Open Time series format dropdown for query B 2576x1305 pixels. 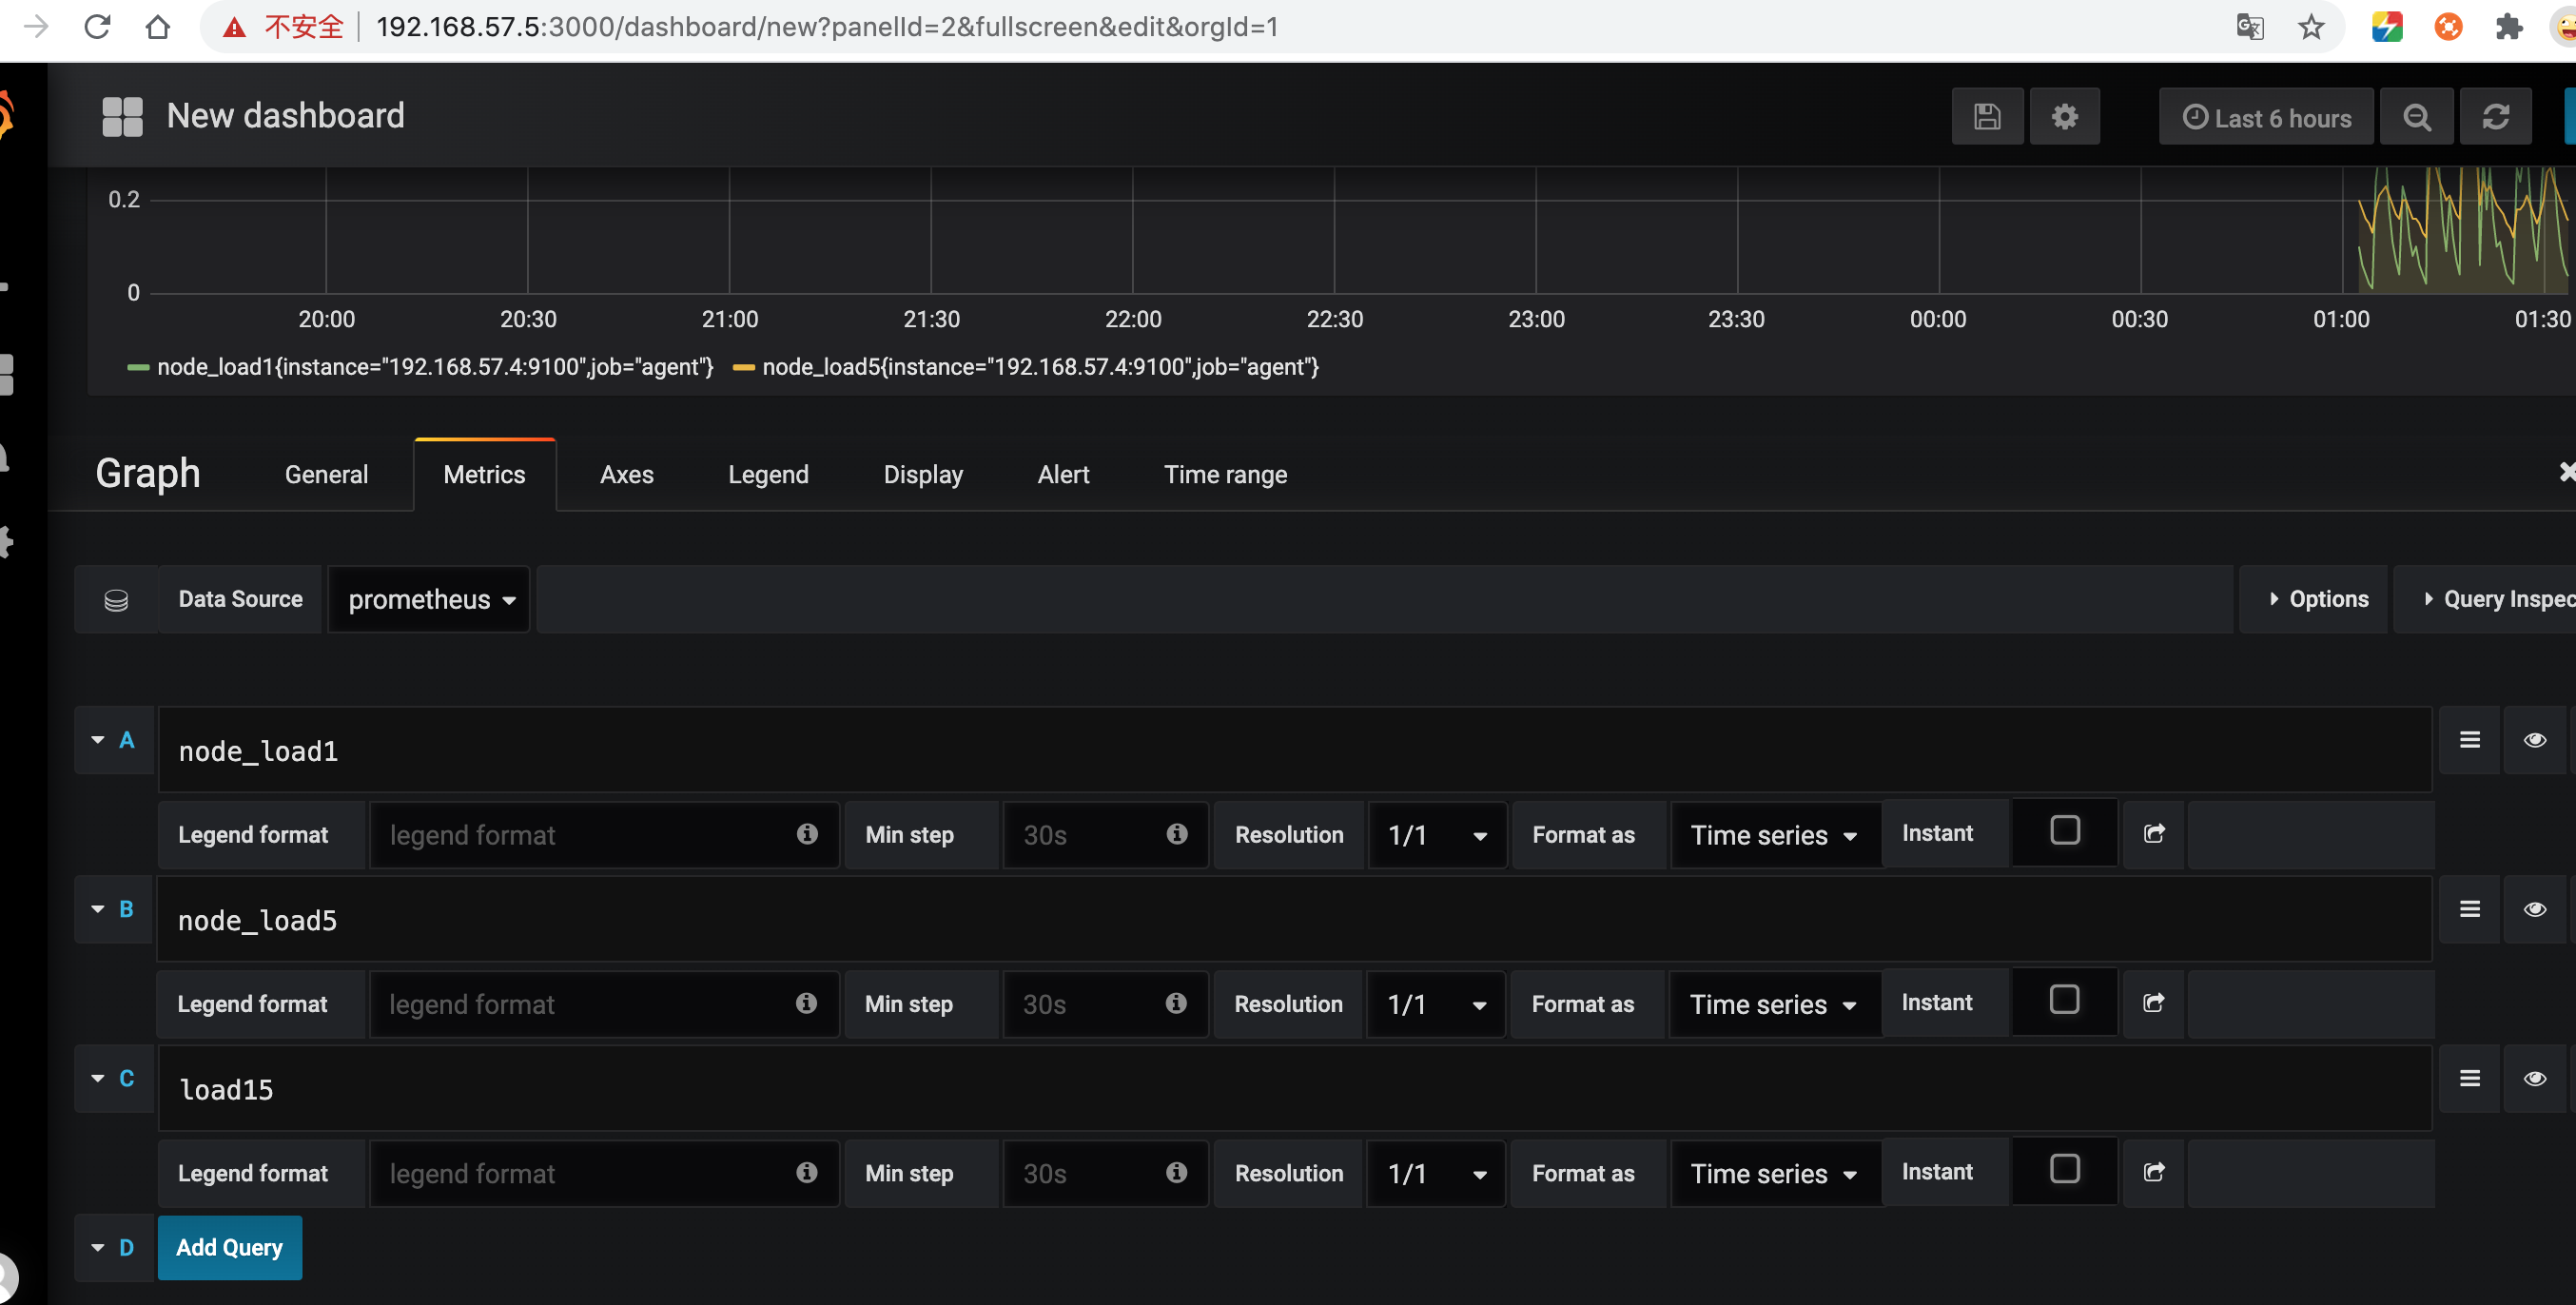(1774, 1004)
